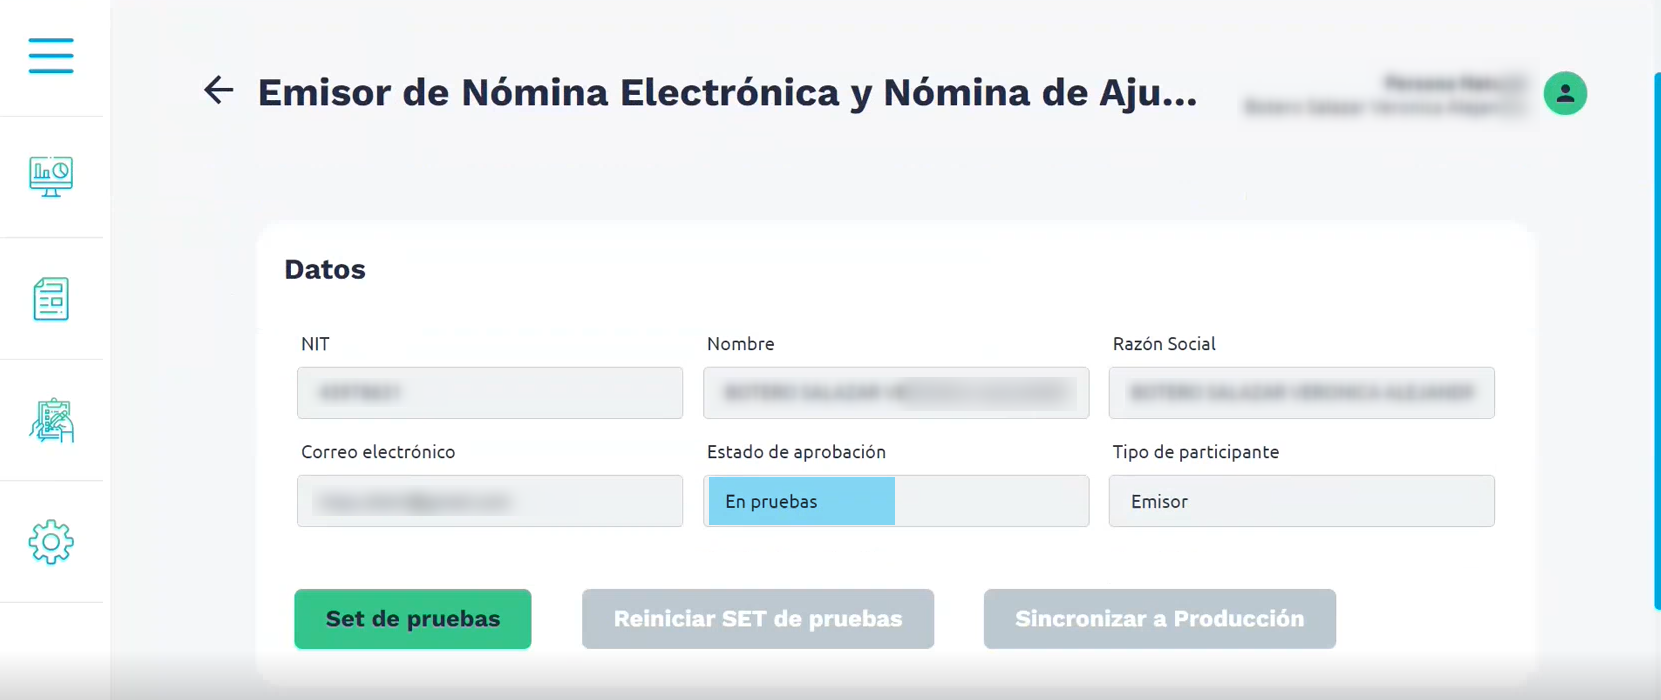Screen dimensions: 1661x700
Task: Click the Tipo de participante 'Emisor' field
Action: 1301,501
